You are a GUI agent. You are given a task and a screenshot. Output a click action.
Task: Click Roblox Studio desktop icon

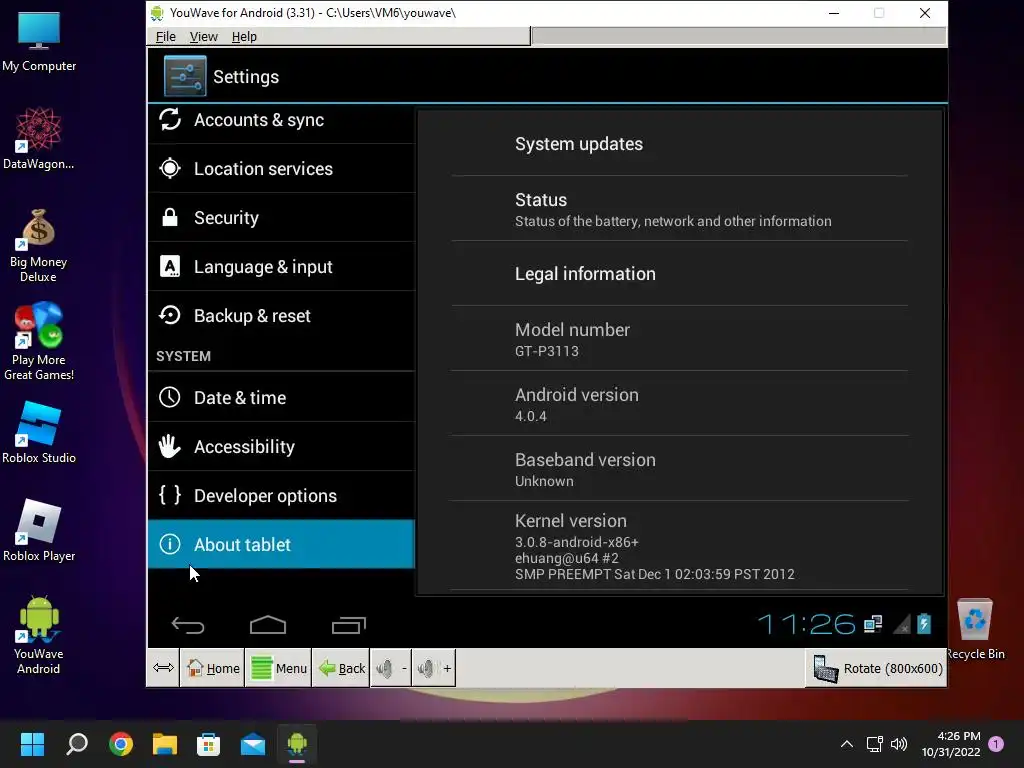coord(39,432)
